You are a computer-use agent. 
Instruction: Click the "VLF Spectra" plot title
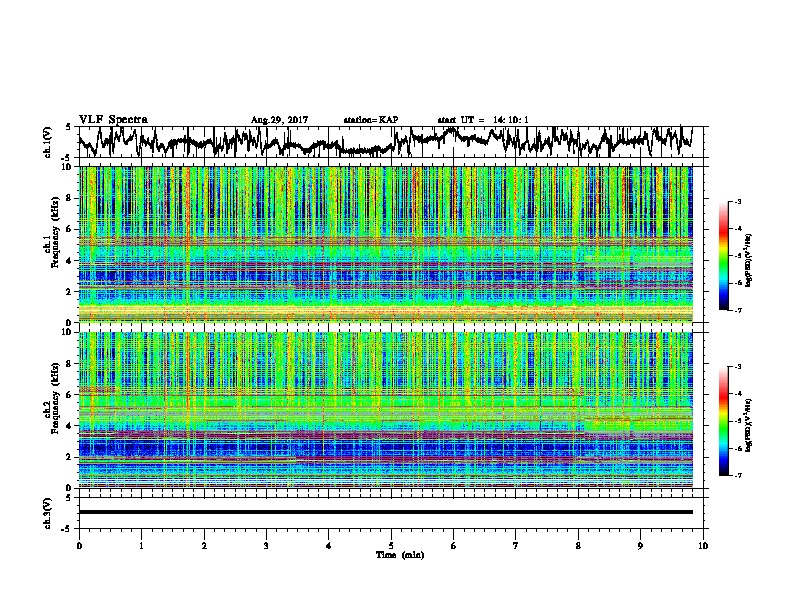point(113,120)
